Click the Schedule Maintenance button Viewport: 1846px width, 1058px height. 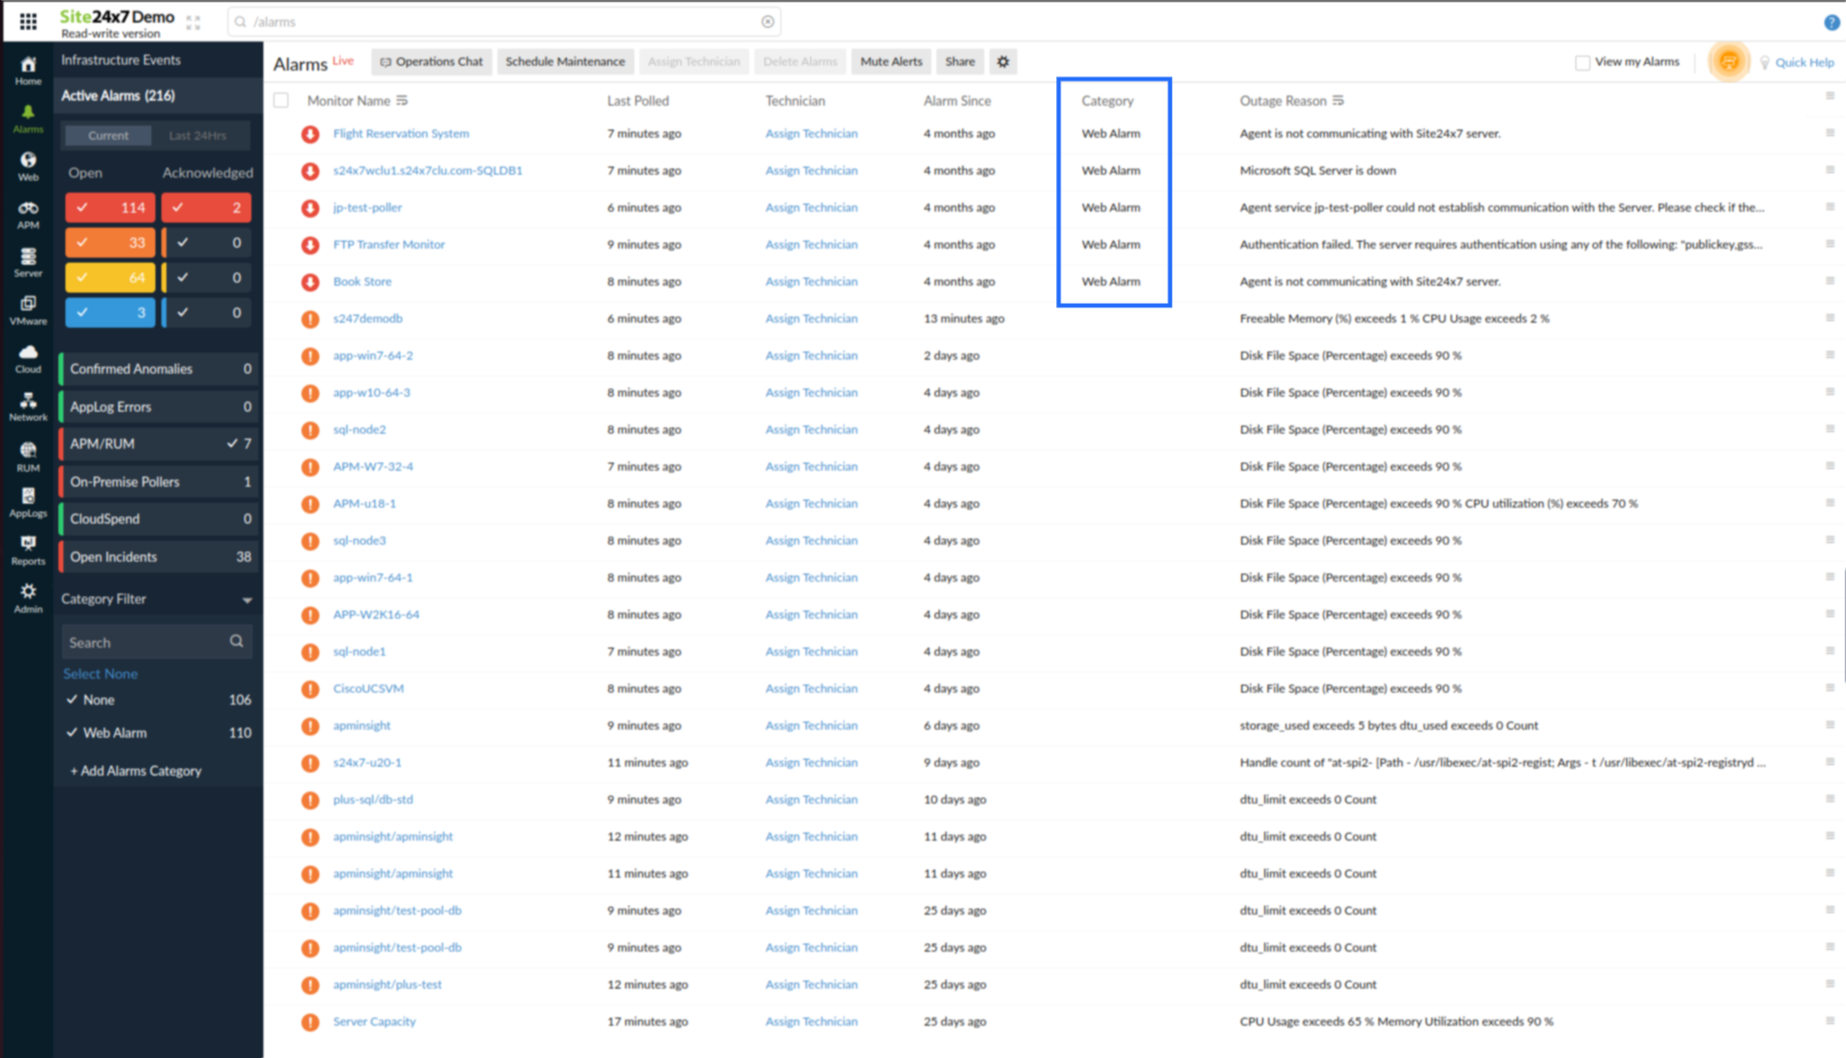coord(565,62)
